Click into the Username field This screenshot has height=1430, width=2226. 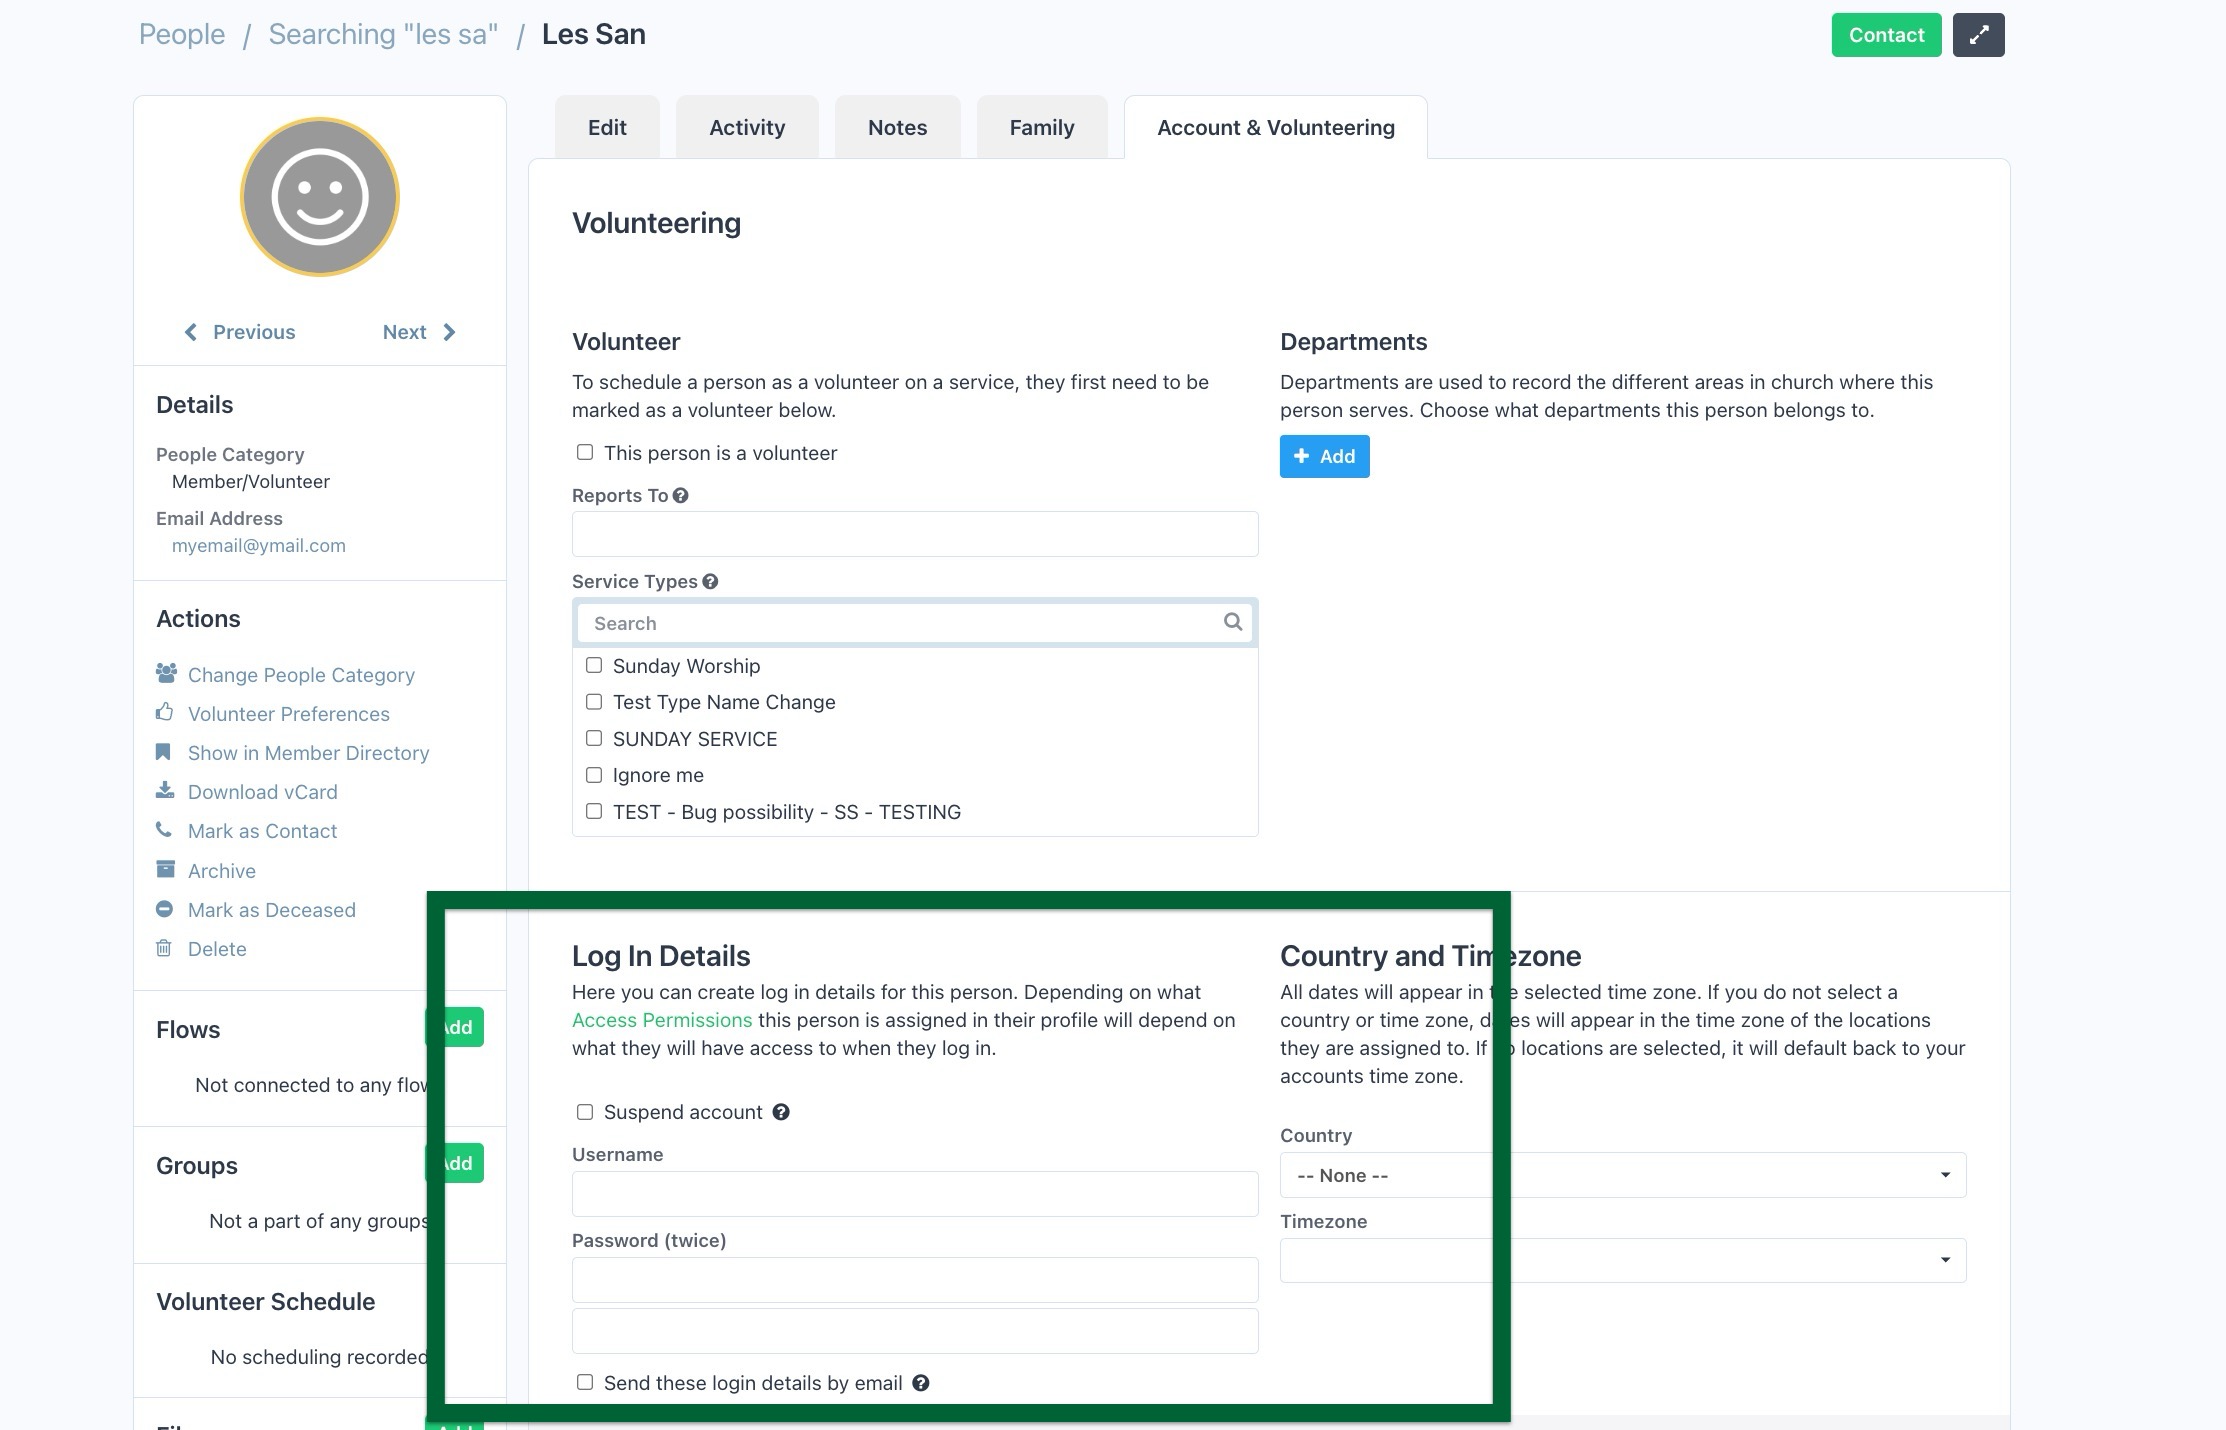[x=914, y=1194]
